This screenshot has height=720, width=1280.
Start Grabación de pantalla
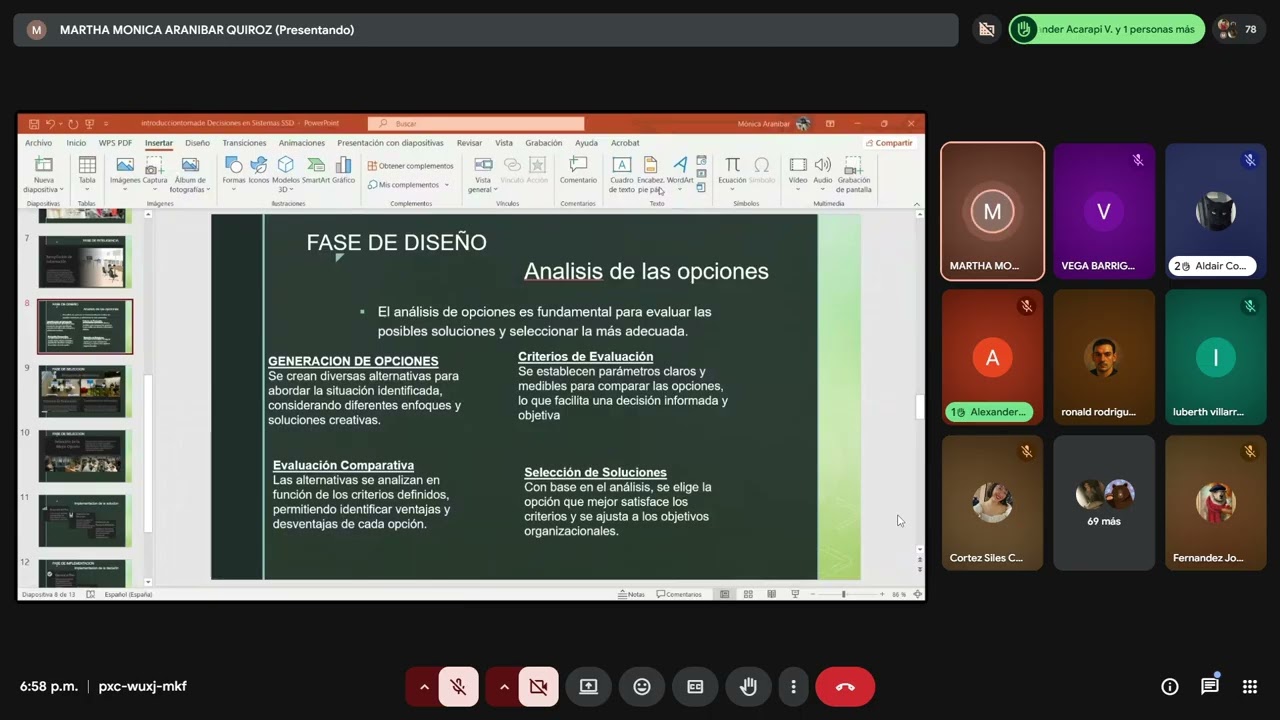click(x=854, y=175)
